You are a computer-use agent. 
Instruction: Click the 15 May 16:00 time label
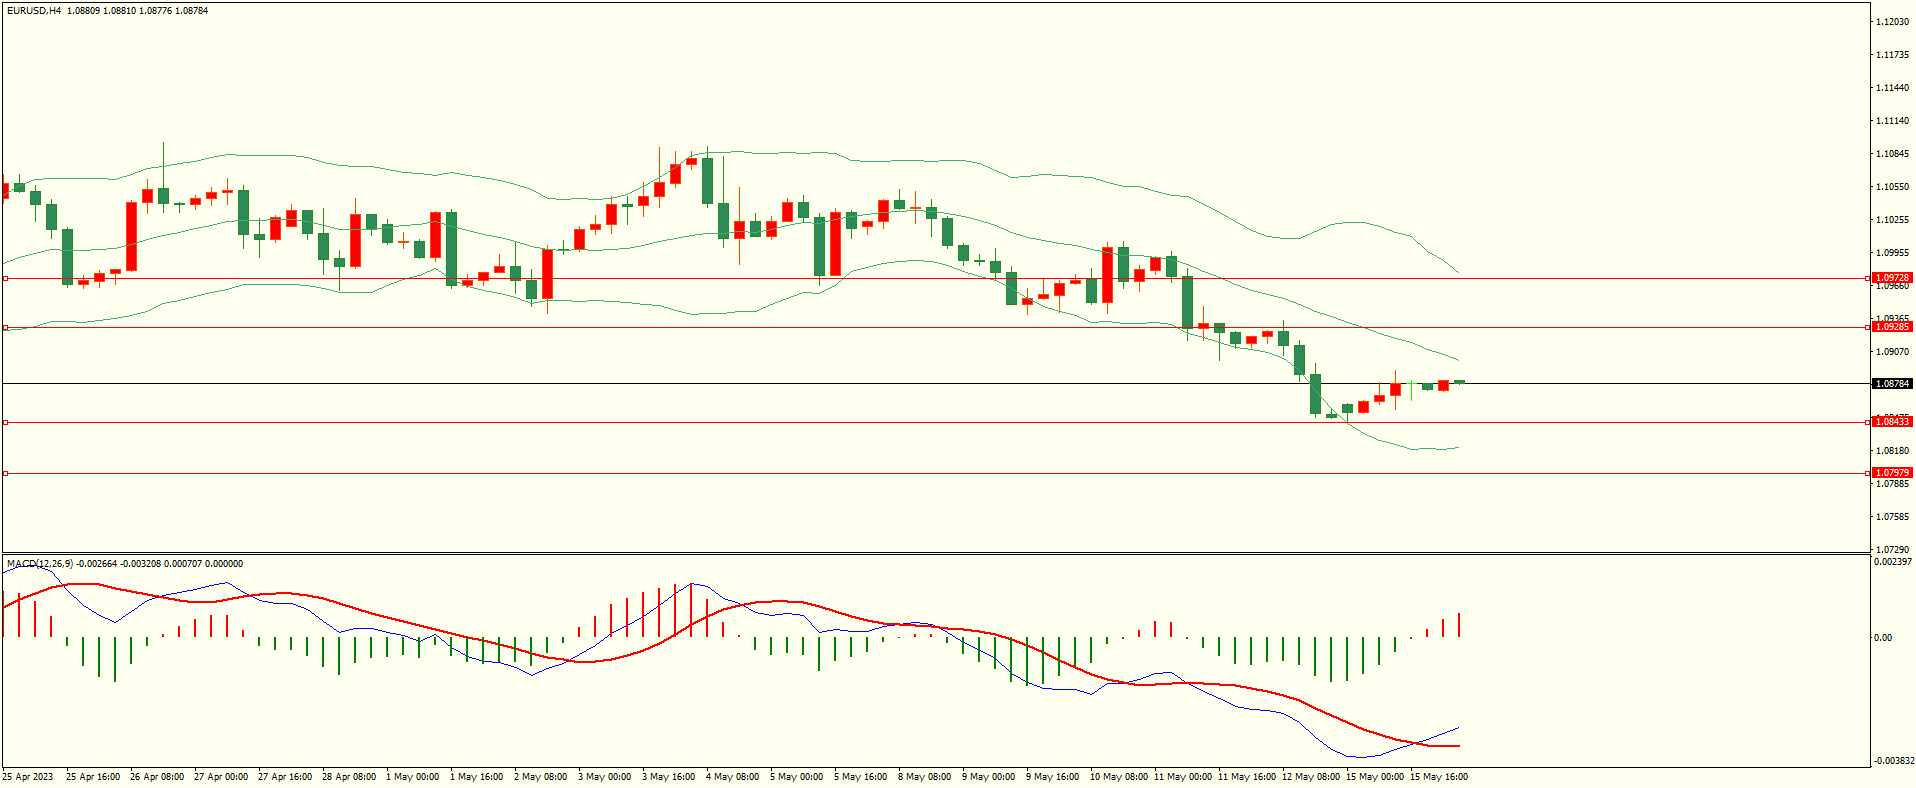pyautogui.click(x=1438, y=777)
